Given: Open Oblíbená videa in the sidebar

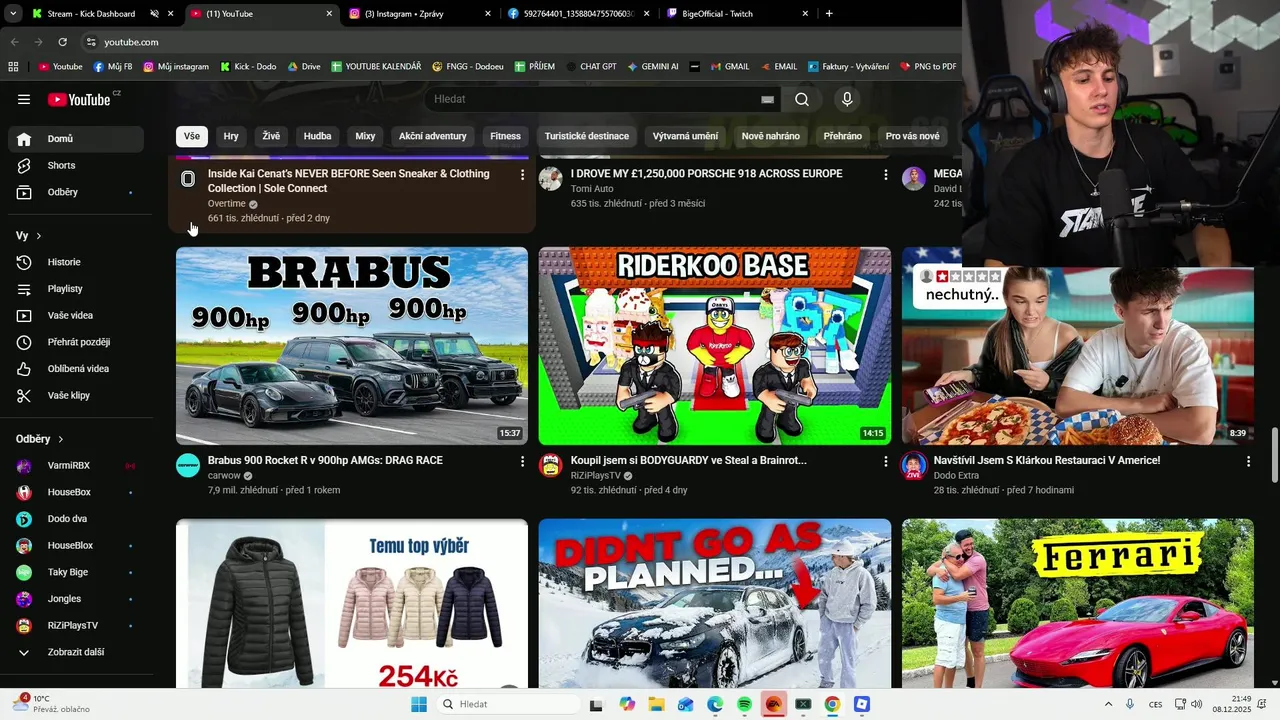Looking at the screenshot, I should point(76,369).
